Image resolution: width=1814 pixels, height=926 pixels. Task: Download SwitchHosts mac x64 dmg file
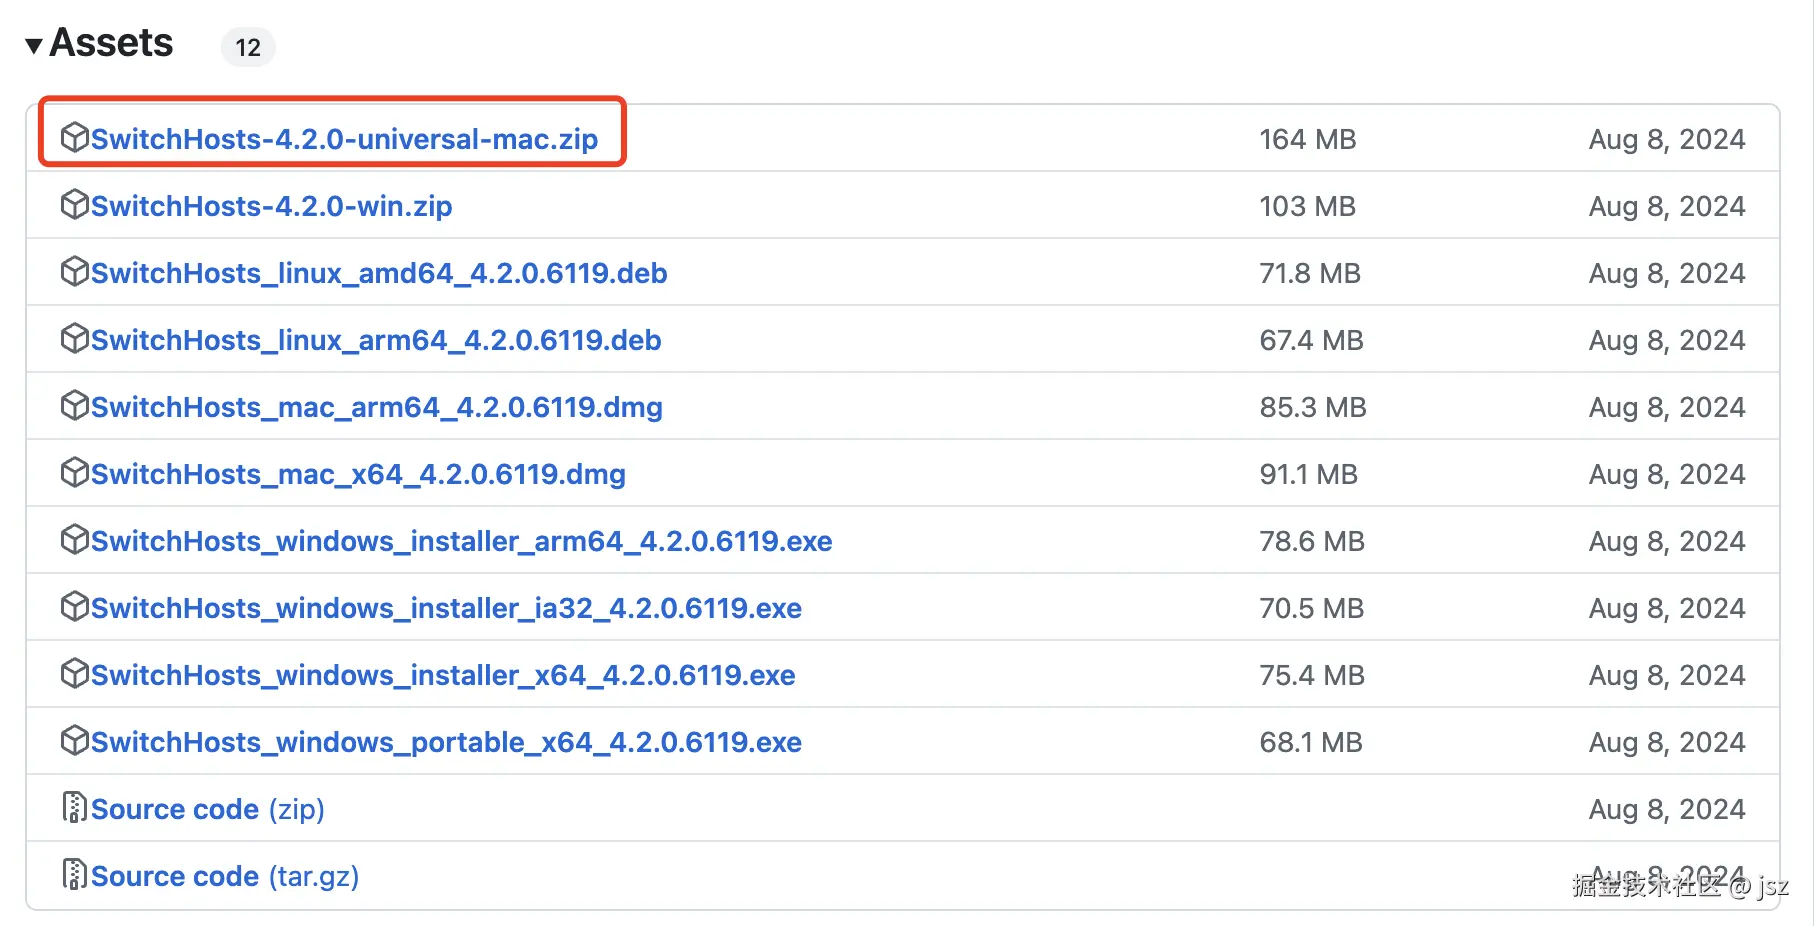pos(358,474)
